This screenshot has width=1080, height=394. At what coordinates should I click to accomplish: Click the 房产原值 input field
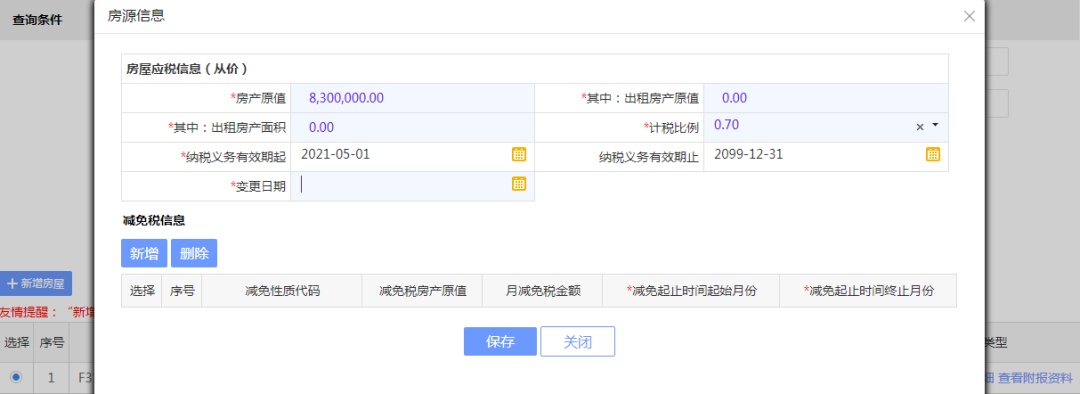413,98
